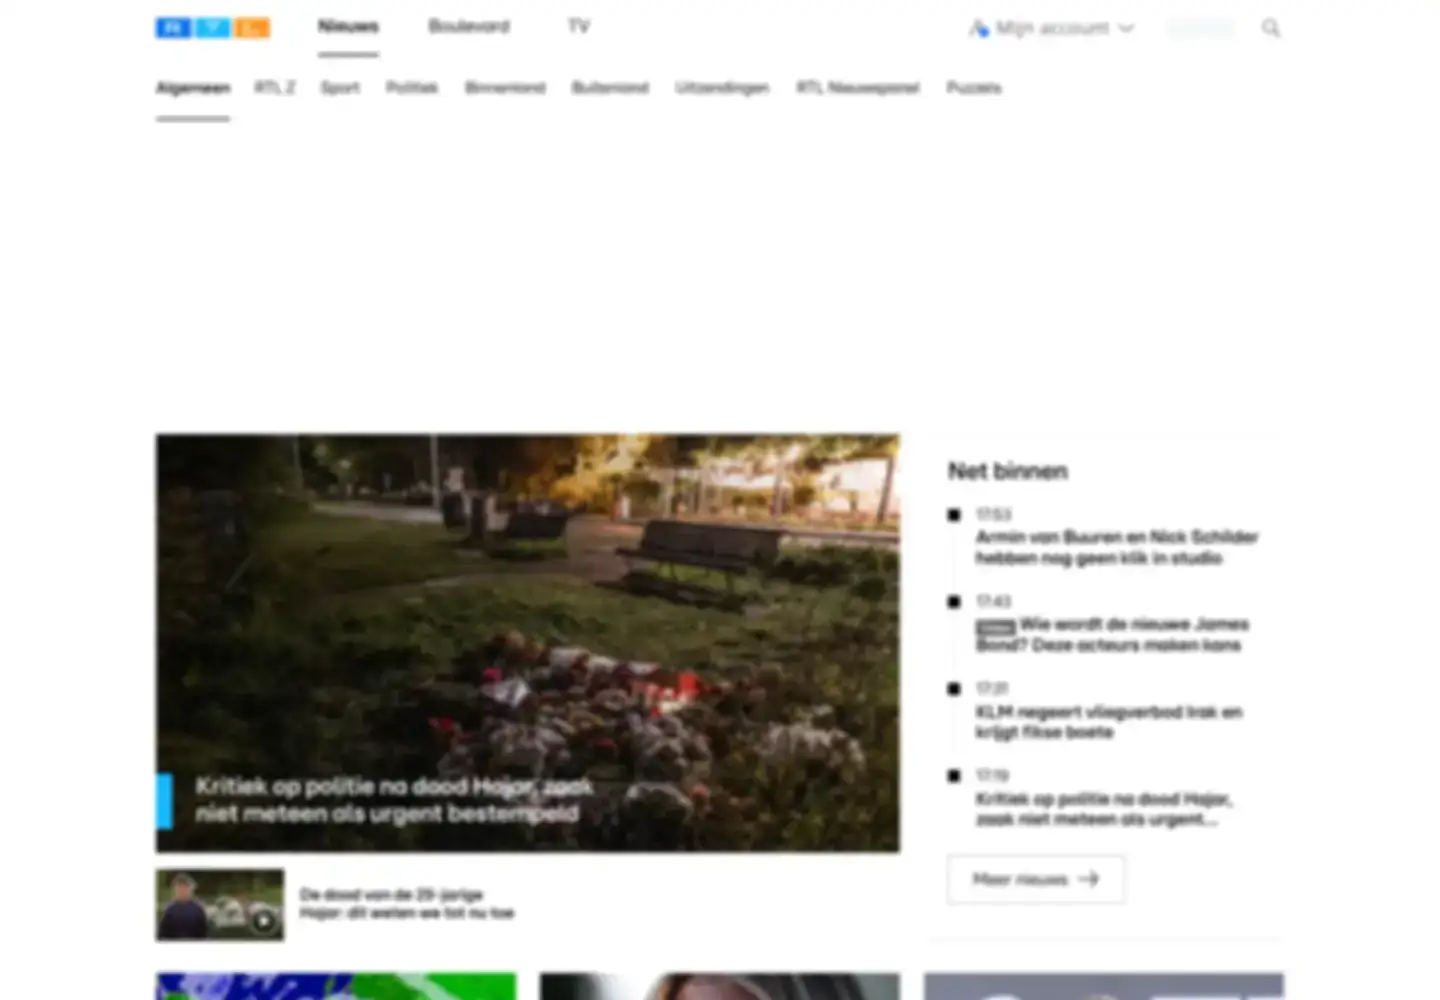Viewport: 1440px width, 1000px height.
Task: Open the search magnifier icon
Action: (1271, 28)
